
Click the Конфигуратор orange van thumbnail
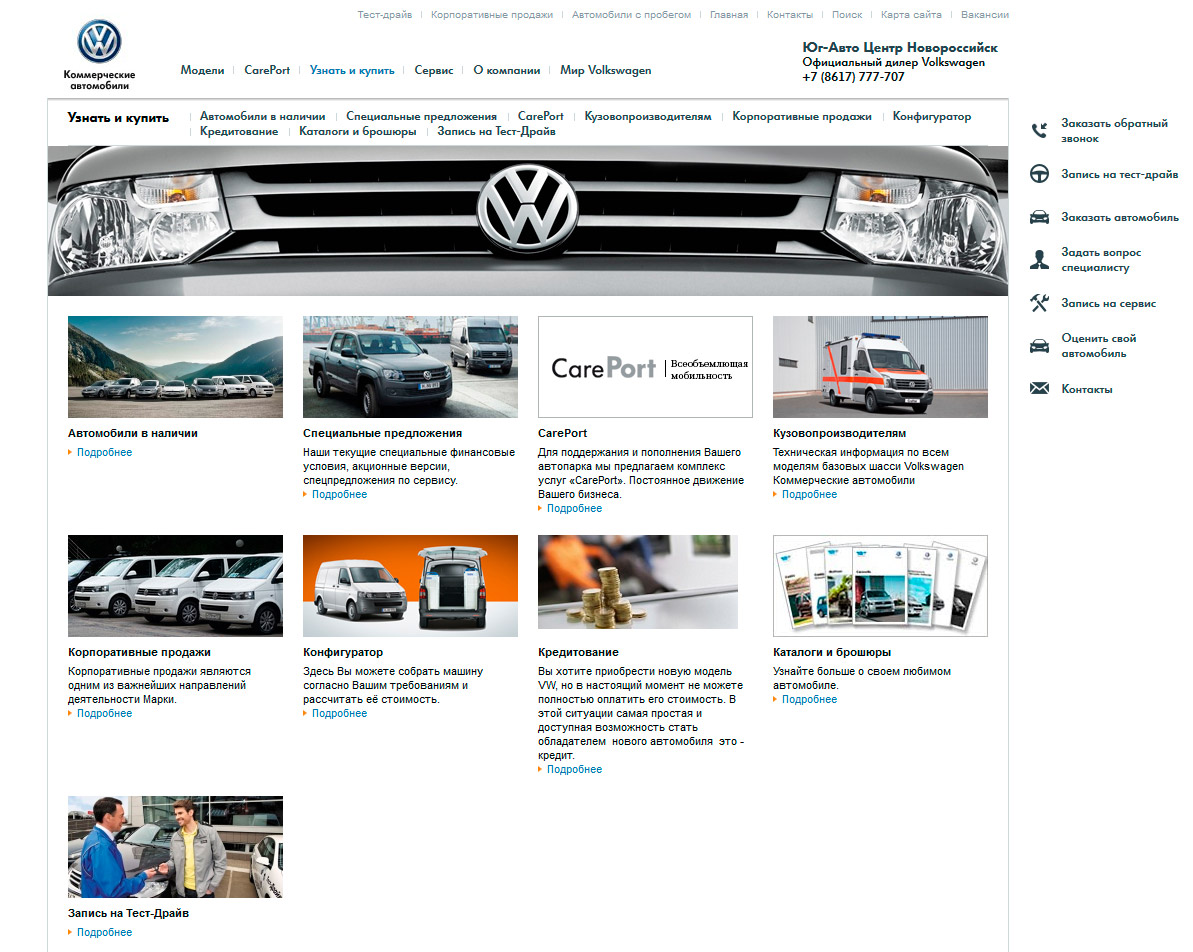point(410,586)
